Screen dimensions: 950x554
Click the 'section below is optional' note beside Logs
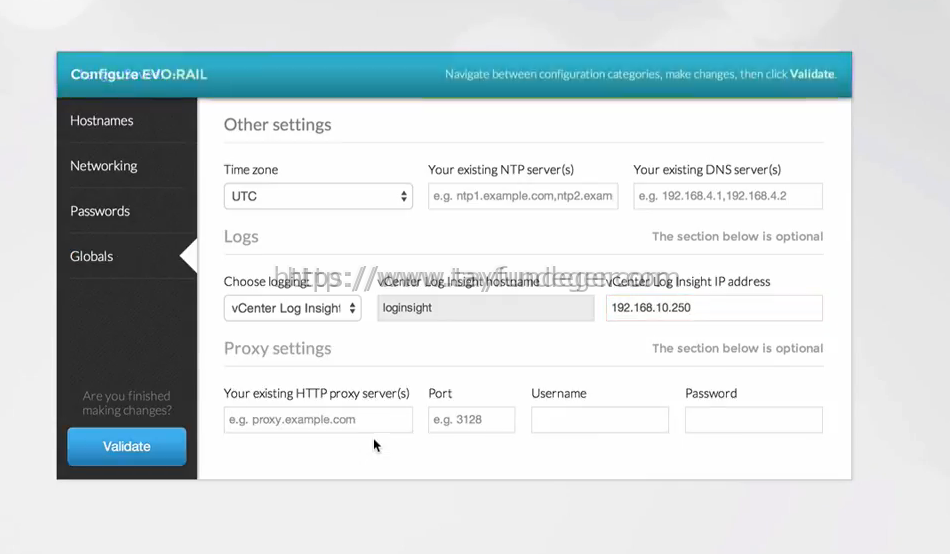[737, 236]
